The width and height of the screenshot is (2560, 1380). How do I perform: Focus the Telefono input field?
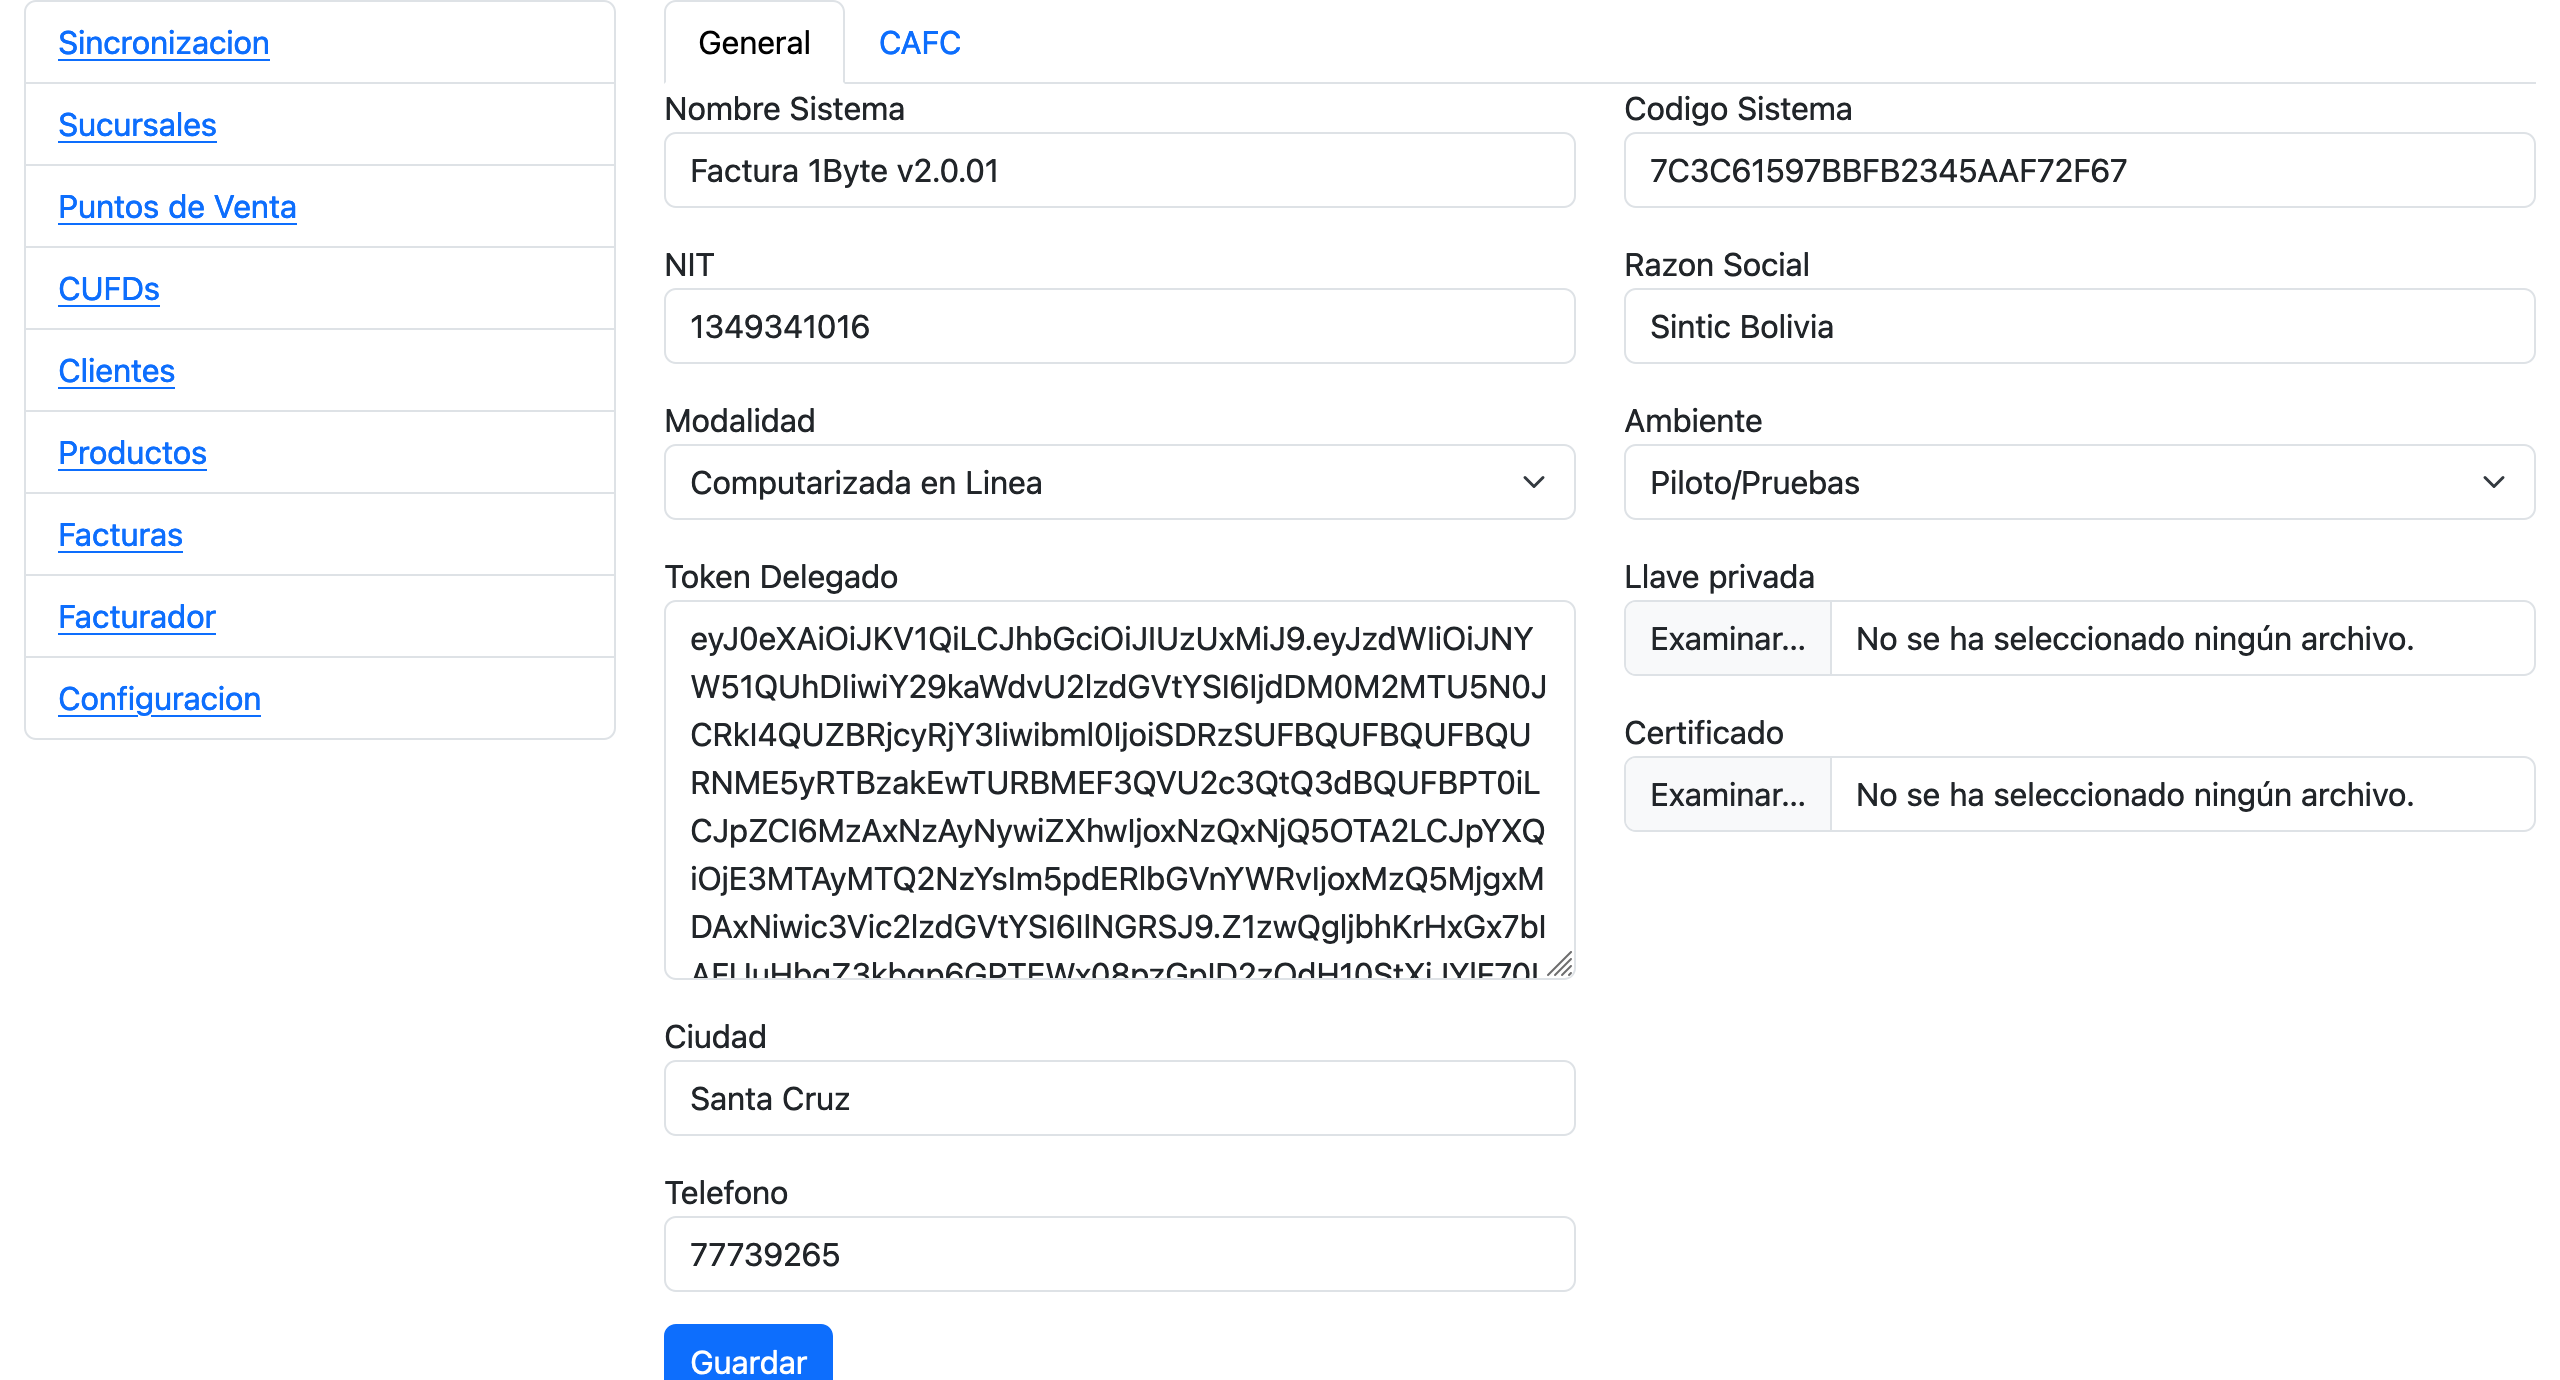coord(1119,1255)
